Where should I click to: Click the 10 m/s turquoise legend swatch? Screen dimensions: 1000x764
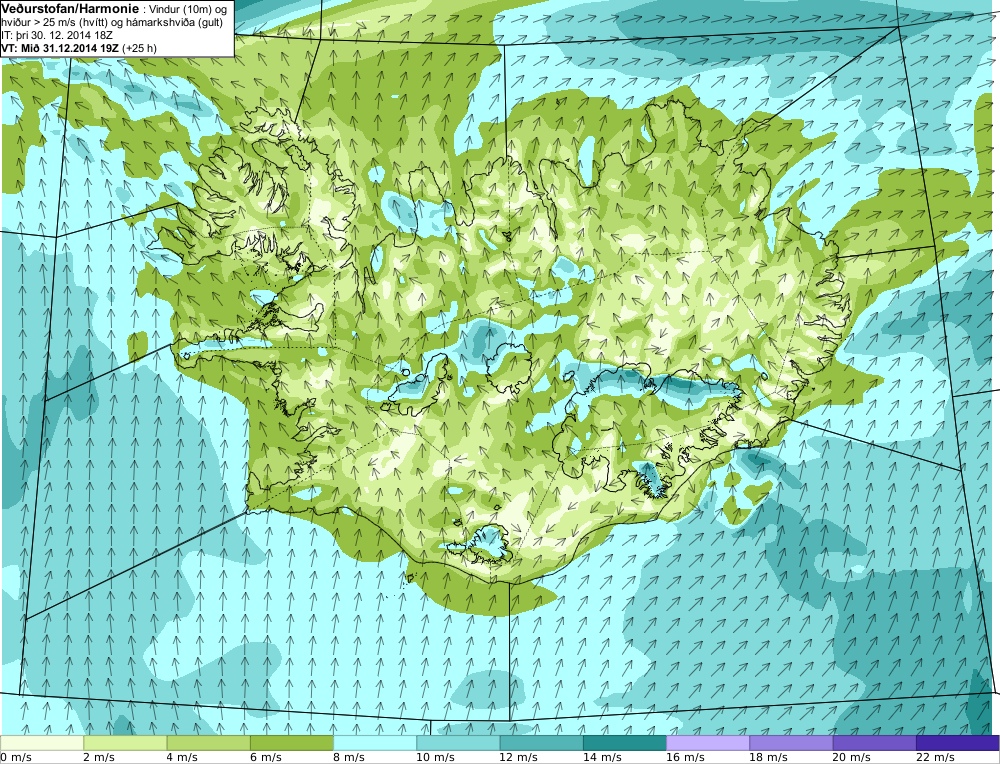(458, 742)
